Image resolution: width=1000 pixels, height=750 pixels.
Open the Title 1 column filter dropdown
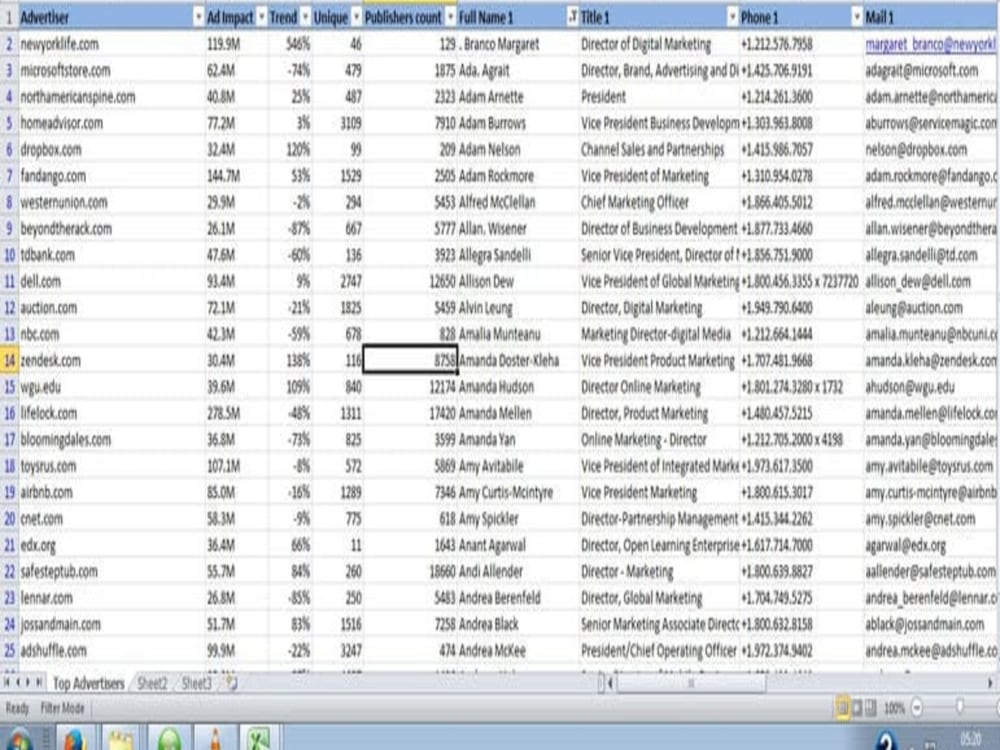[x=732, y=17]
